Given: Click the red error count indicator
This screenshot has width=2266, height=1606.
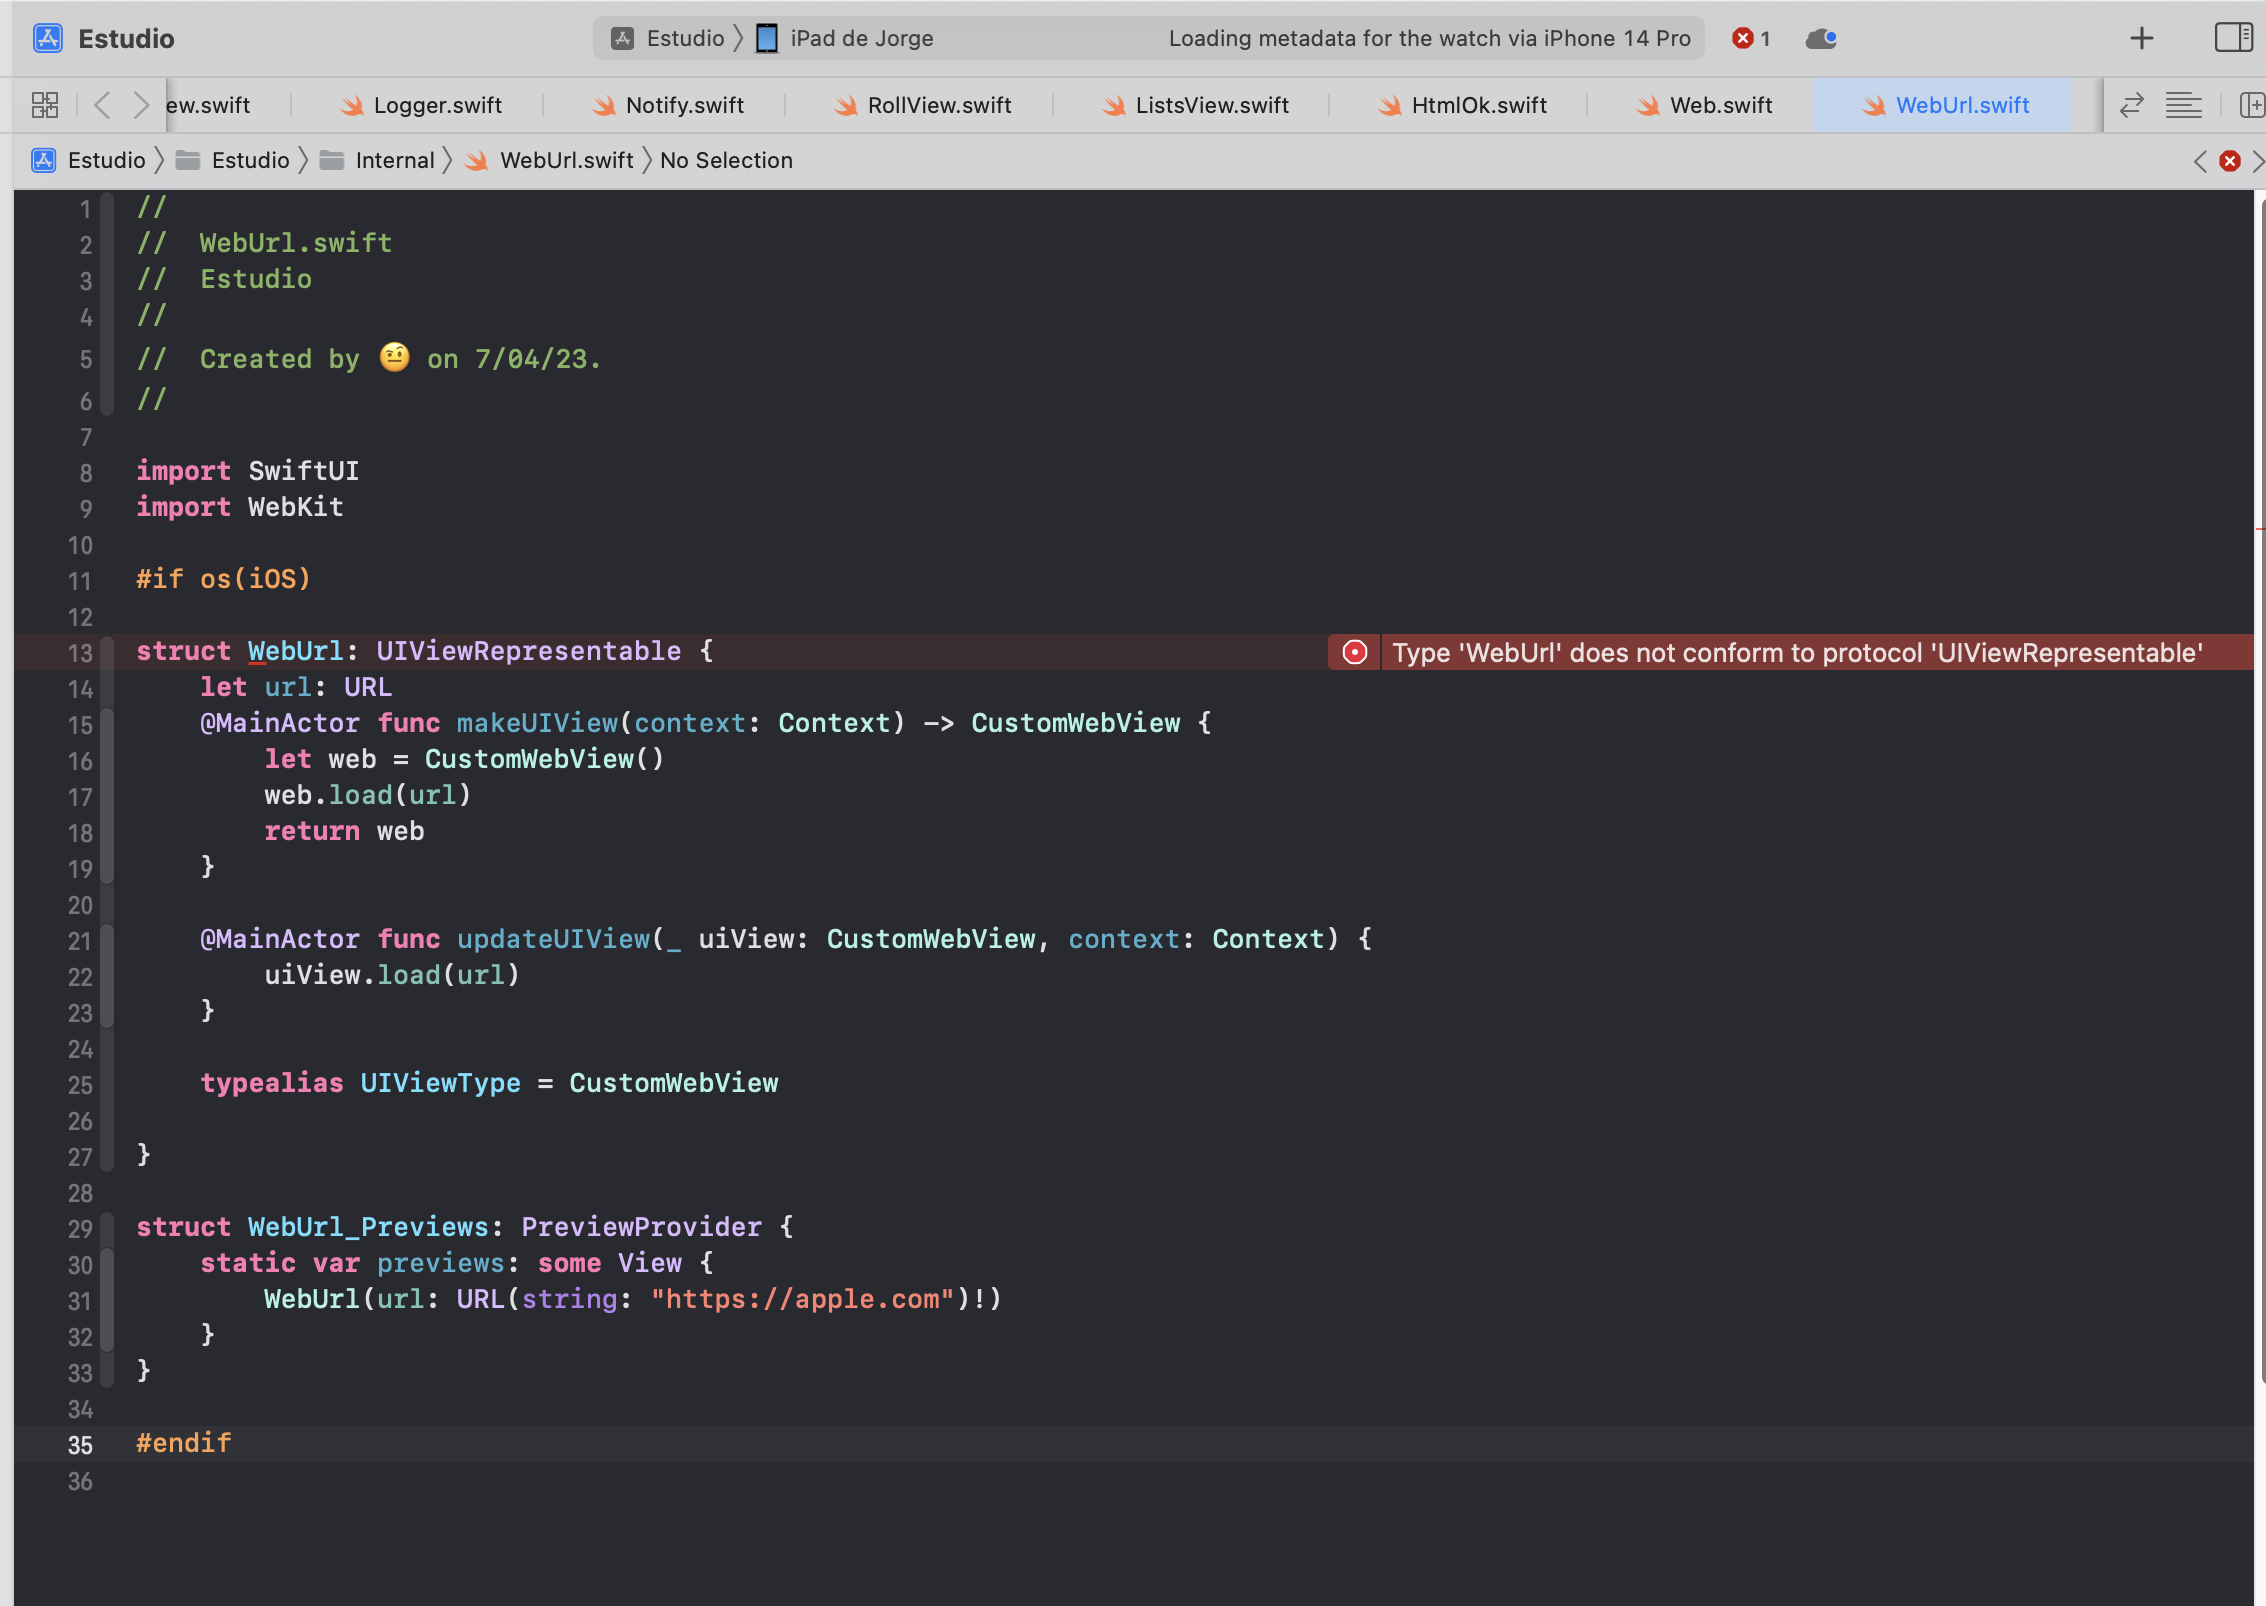Looking at the screenshot, I should (1751, 38).
